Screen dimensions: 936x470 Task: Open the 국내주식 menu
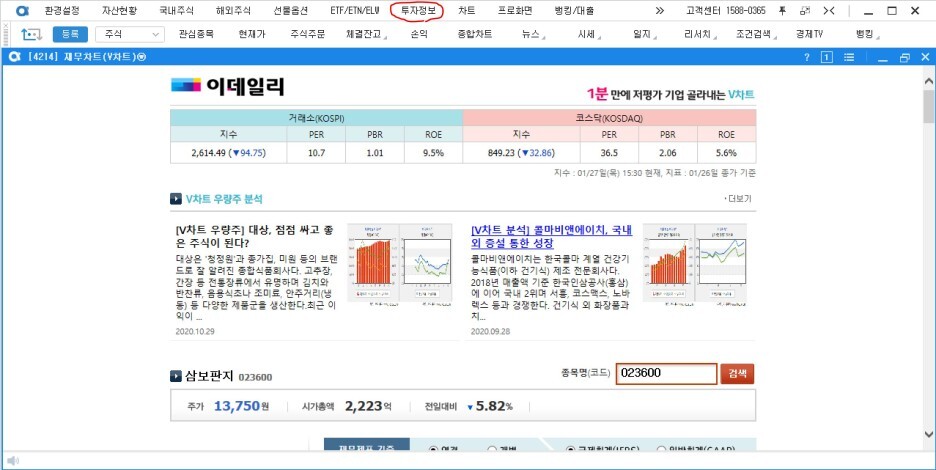(177, 11)
